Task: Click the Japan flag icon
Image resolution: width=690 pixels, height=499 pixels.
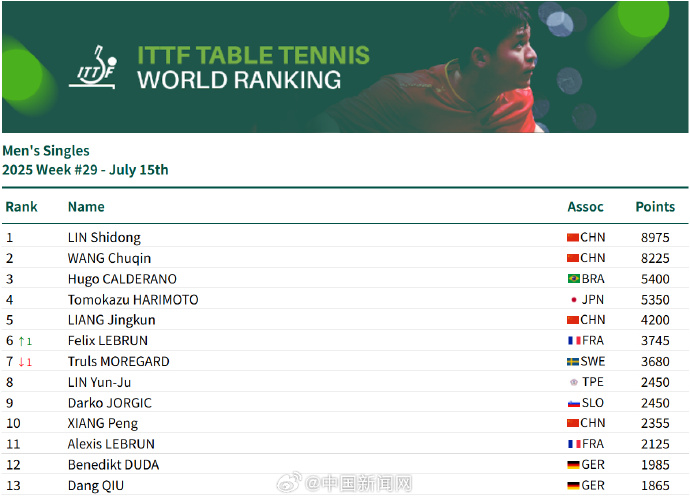Action: (x=573, y=300)
